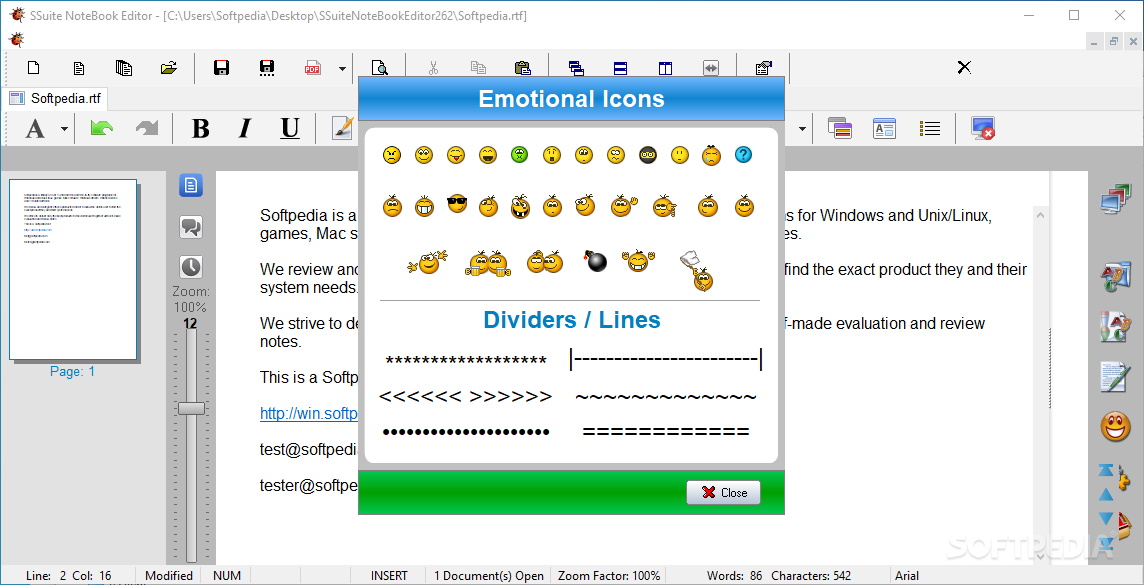Export the document to PDF
Screen dimensions: 1144x585
pos(312,68)
